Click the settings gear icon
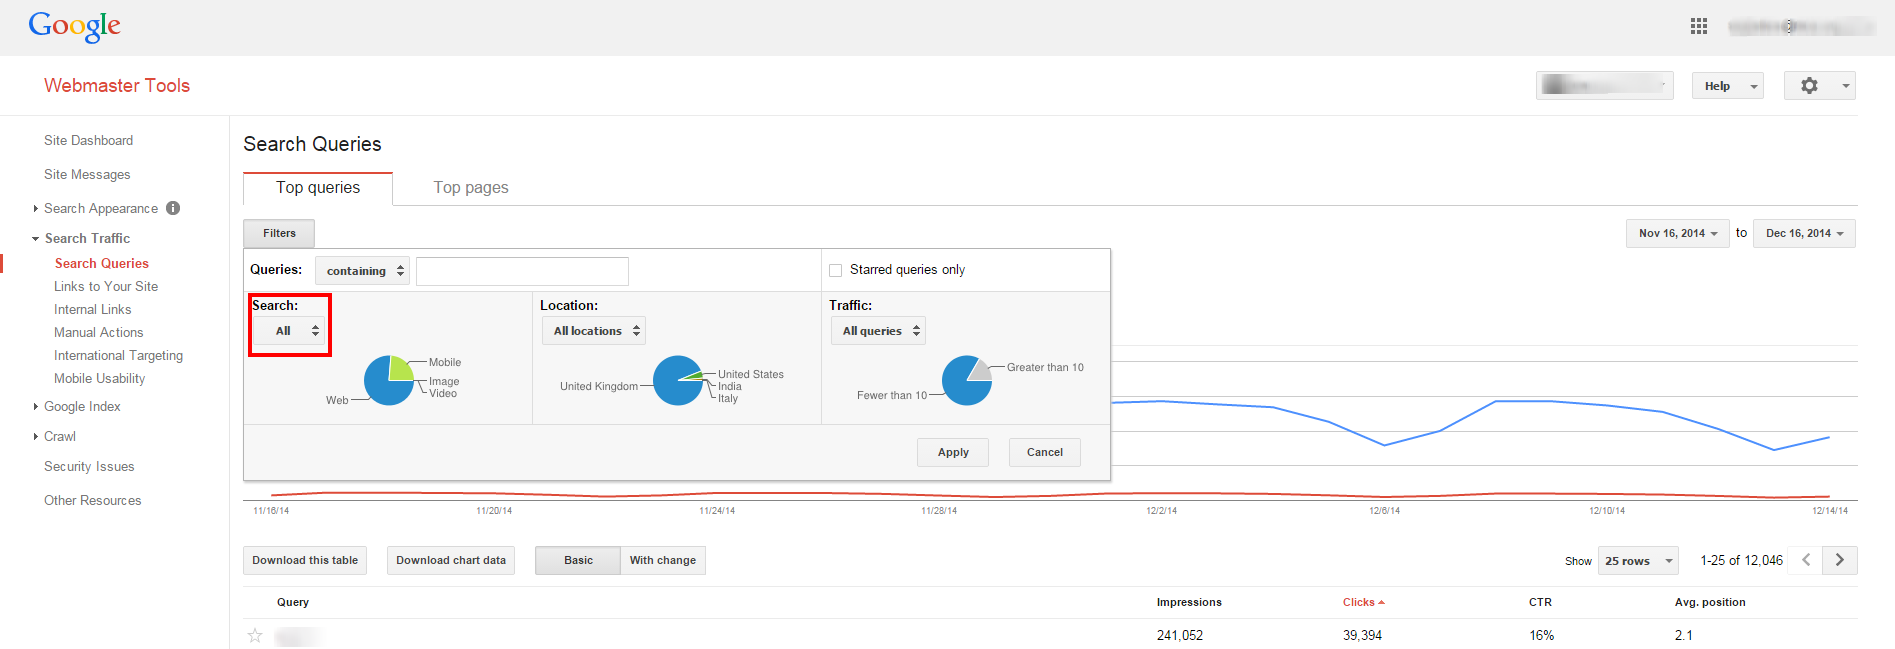1895x649 pixels. (1809, 86)
